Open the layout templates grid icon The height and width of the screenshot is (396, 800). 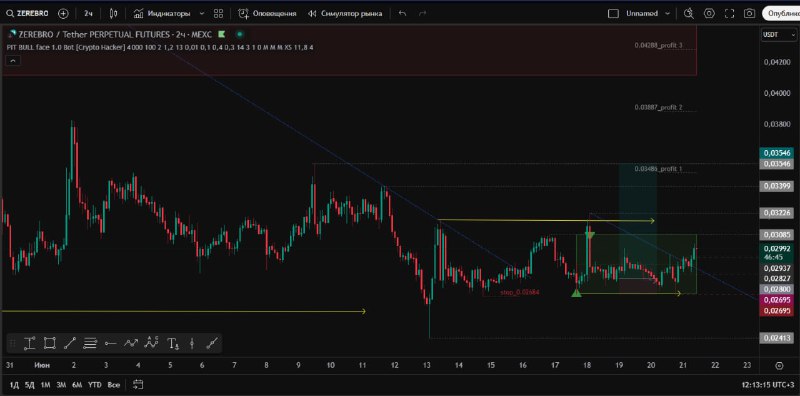(x=218, y=13)
